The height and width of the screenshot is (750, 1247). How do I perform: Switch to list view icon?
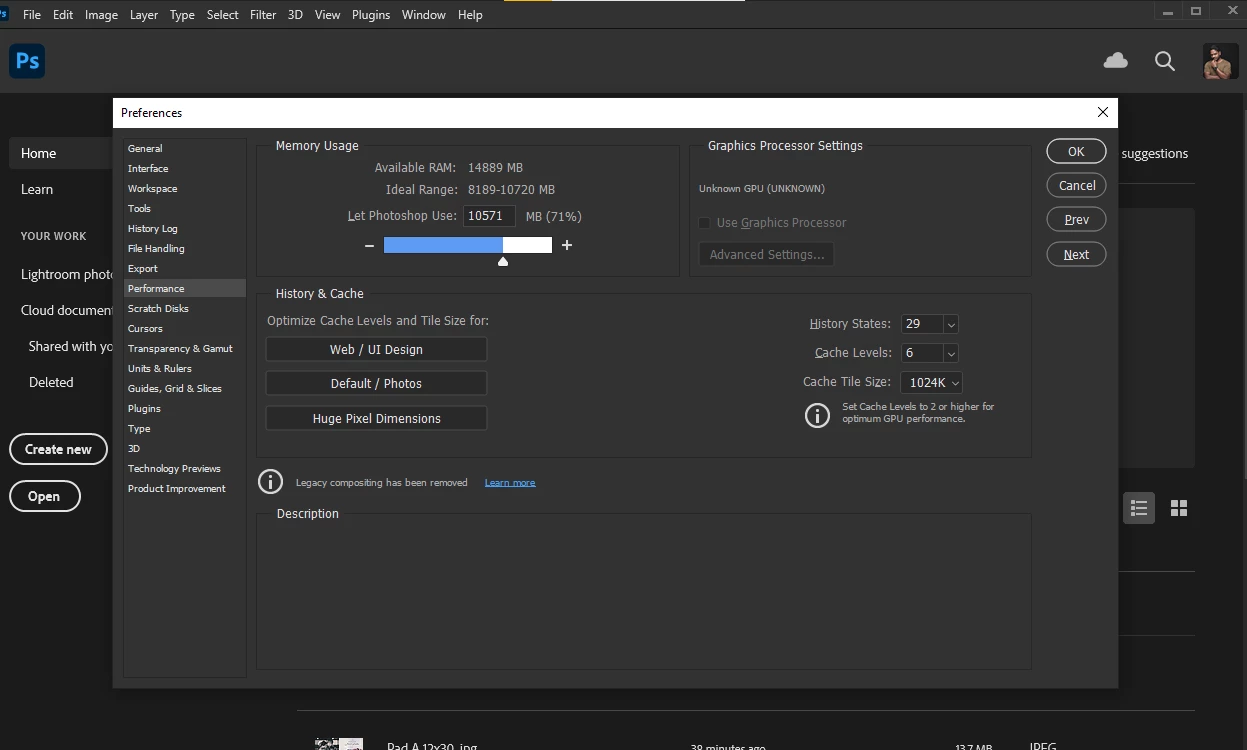[x=1138, y=508]
